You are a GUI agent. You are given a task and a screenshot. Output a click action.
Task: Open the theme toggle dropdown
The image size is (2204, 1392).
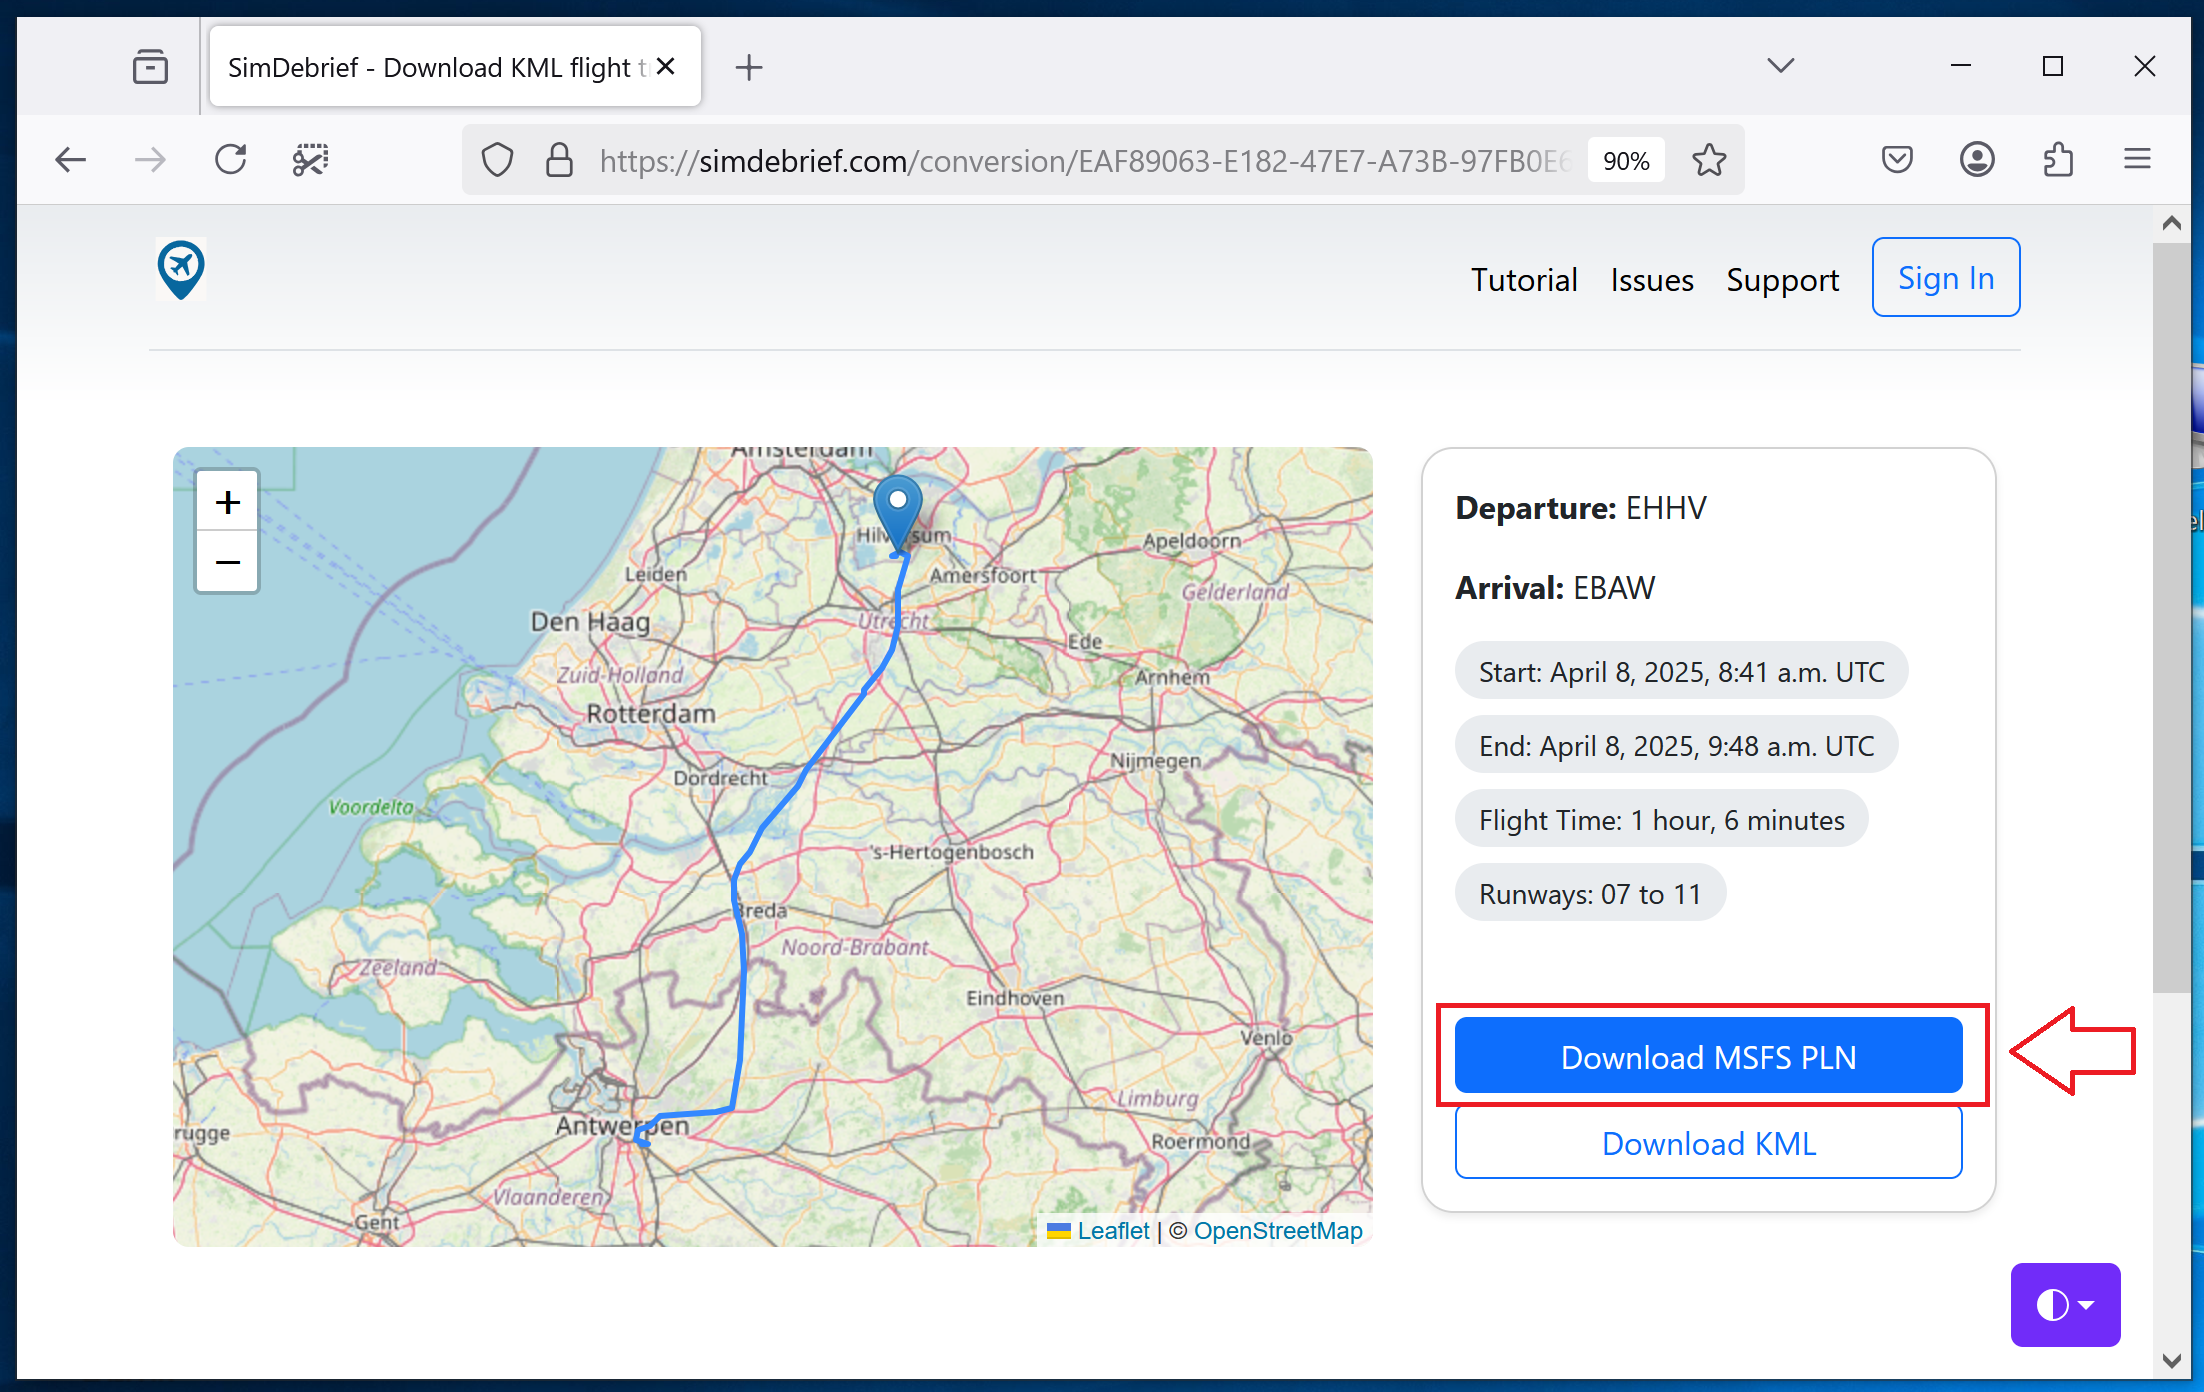pyautogui.click(x=2065, y=1304)
